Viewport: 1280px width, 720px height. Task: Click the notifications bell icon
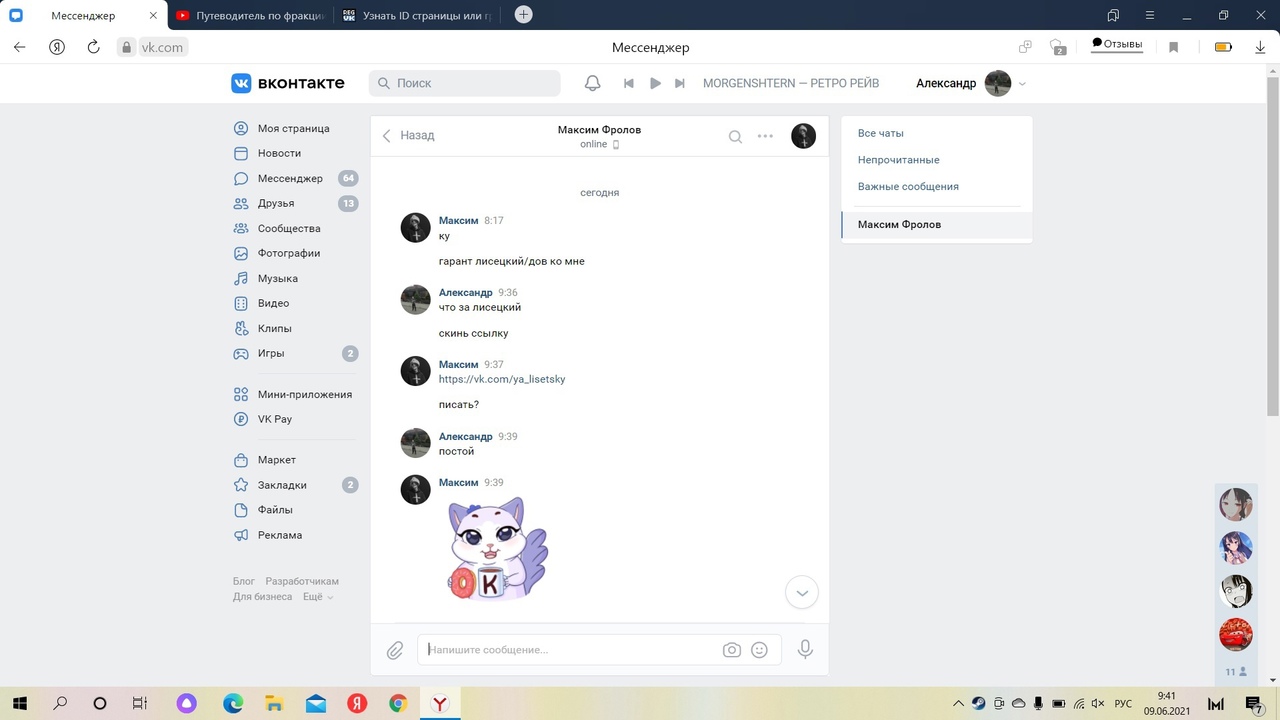(x=592, y=83)
